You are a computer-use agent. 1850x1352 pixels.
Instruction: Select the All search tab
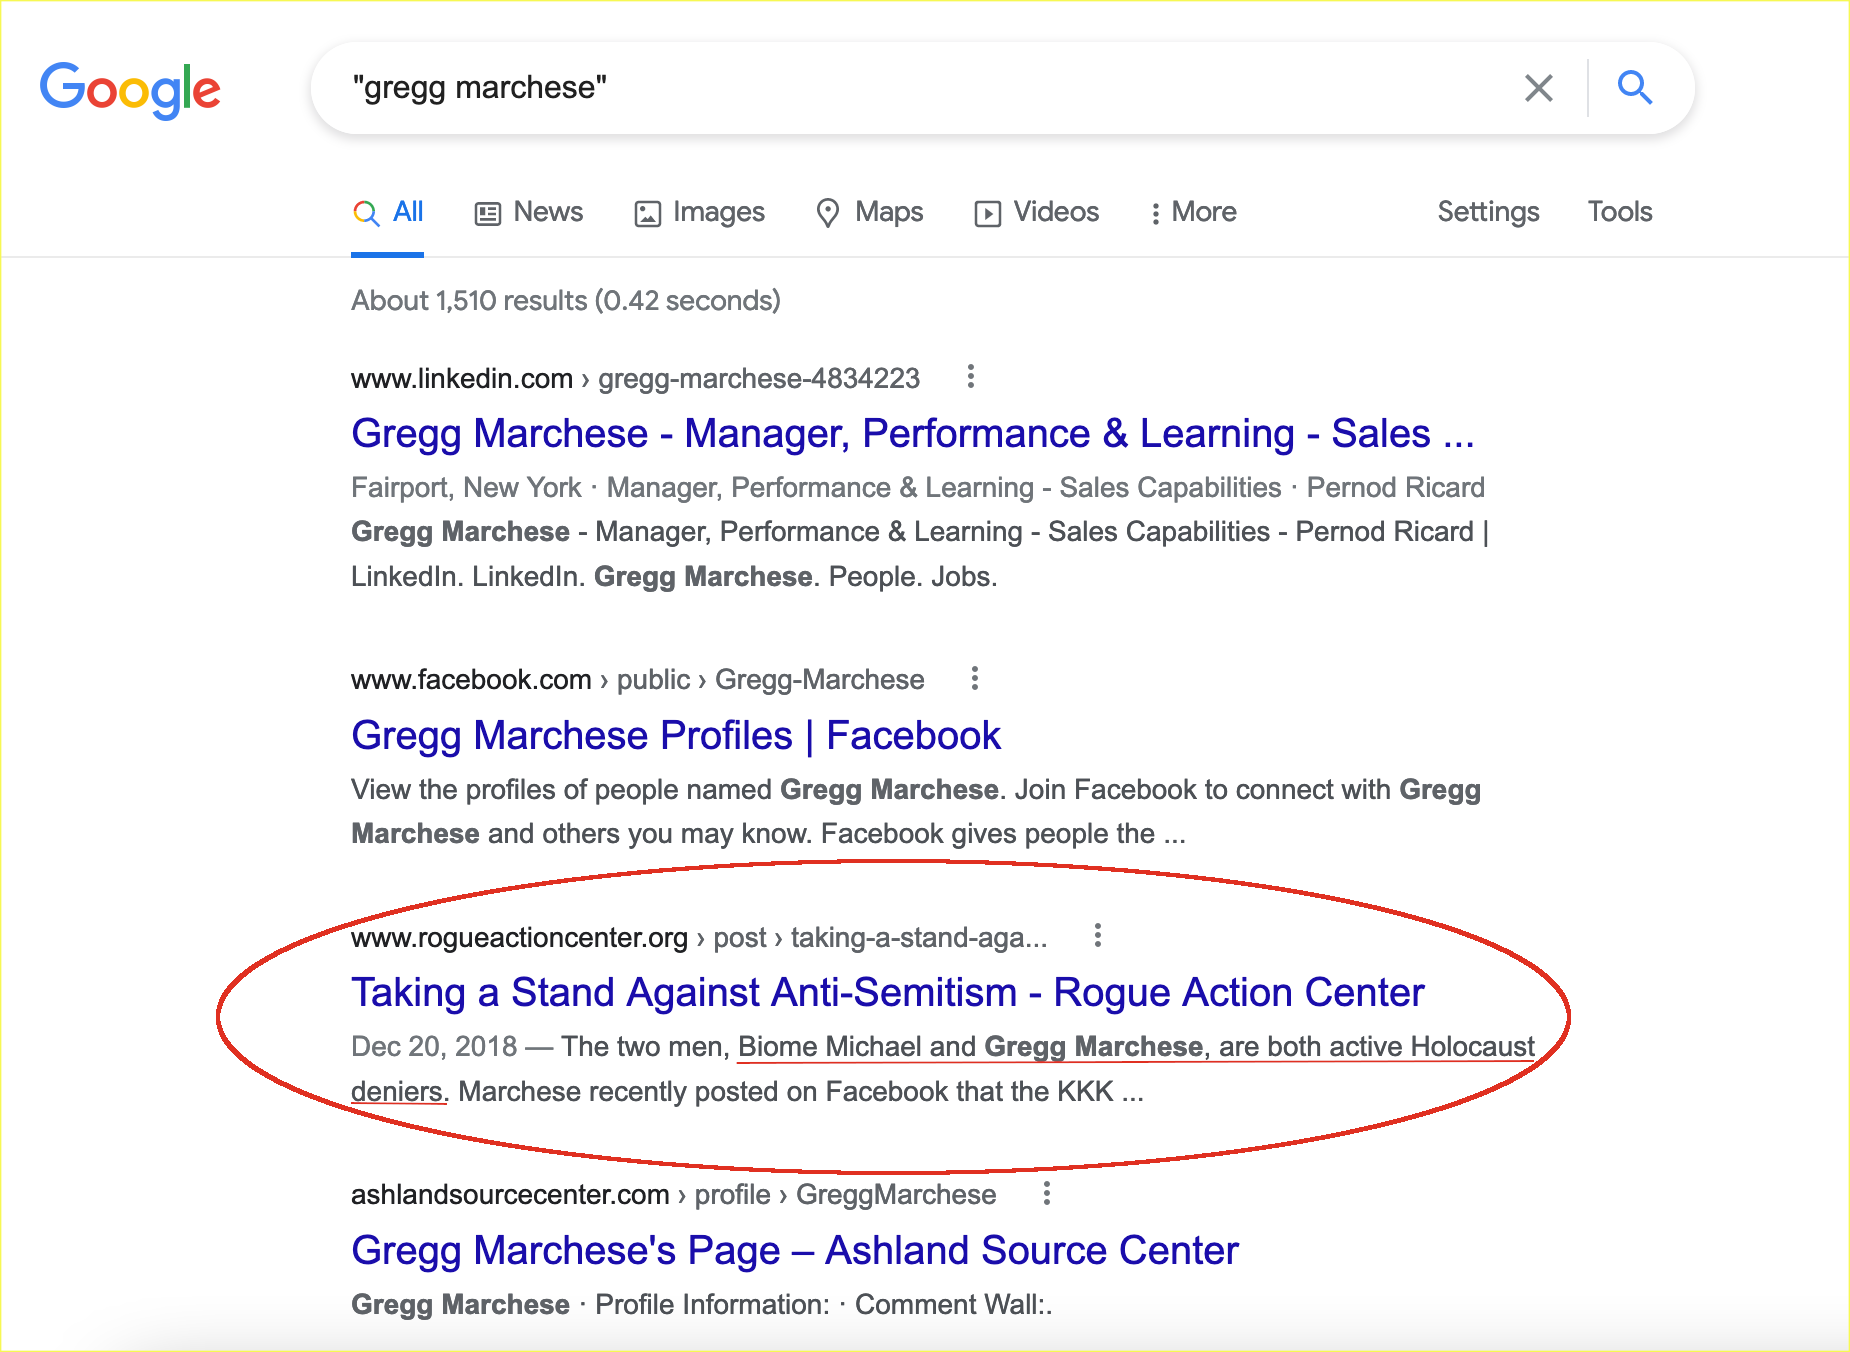pyautogui.click(x=388, y=212)
